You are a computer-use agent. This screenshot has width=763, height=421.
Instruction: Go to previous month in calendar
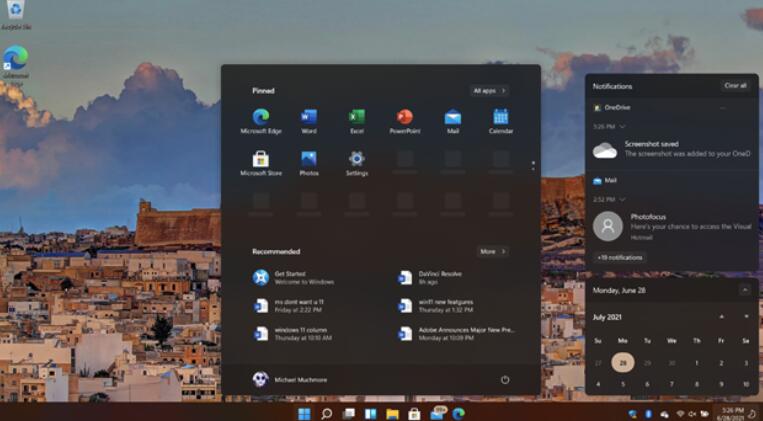click(x=722, y=316)
